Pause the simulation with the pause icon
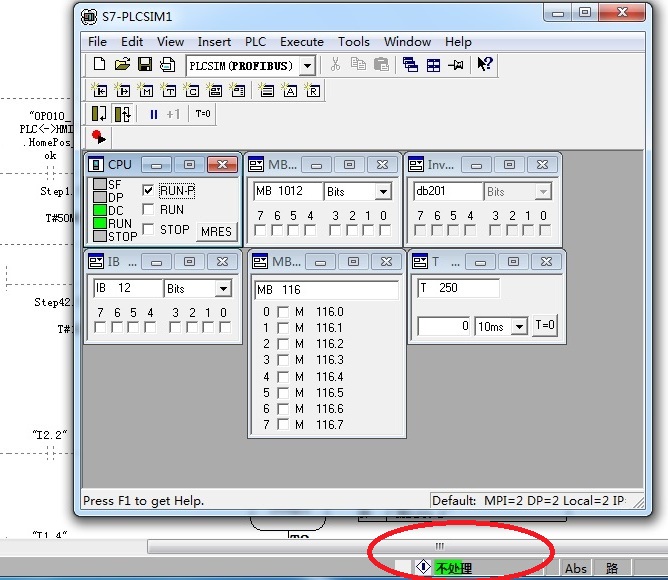Screen dimensions: 668x580 tap(154, 114)
